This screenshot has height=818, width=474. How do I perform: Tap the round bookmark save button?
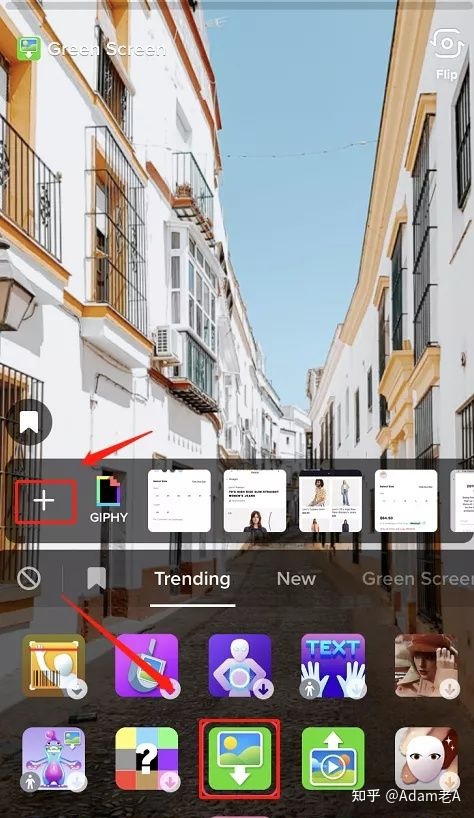pyautogui.click(x=30, y=423)
